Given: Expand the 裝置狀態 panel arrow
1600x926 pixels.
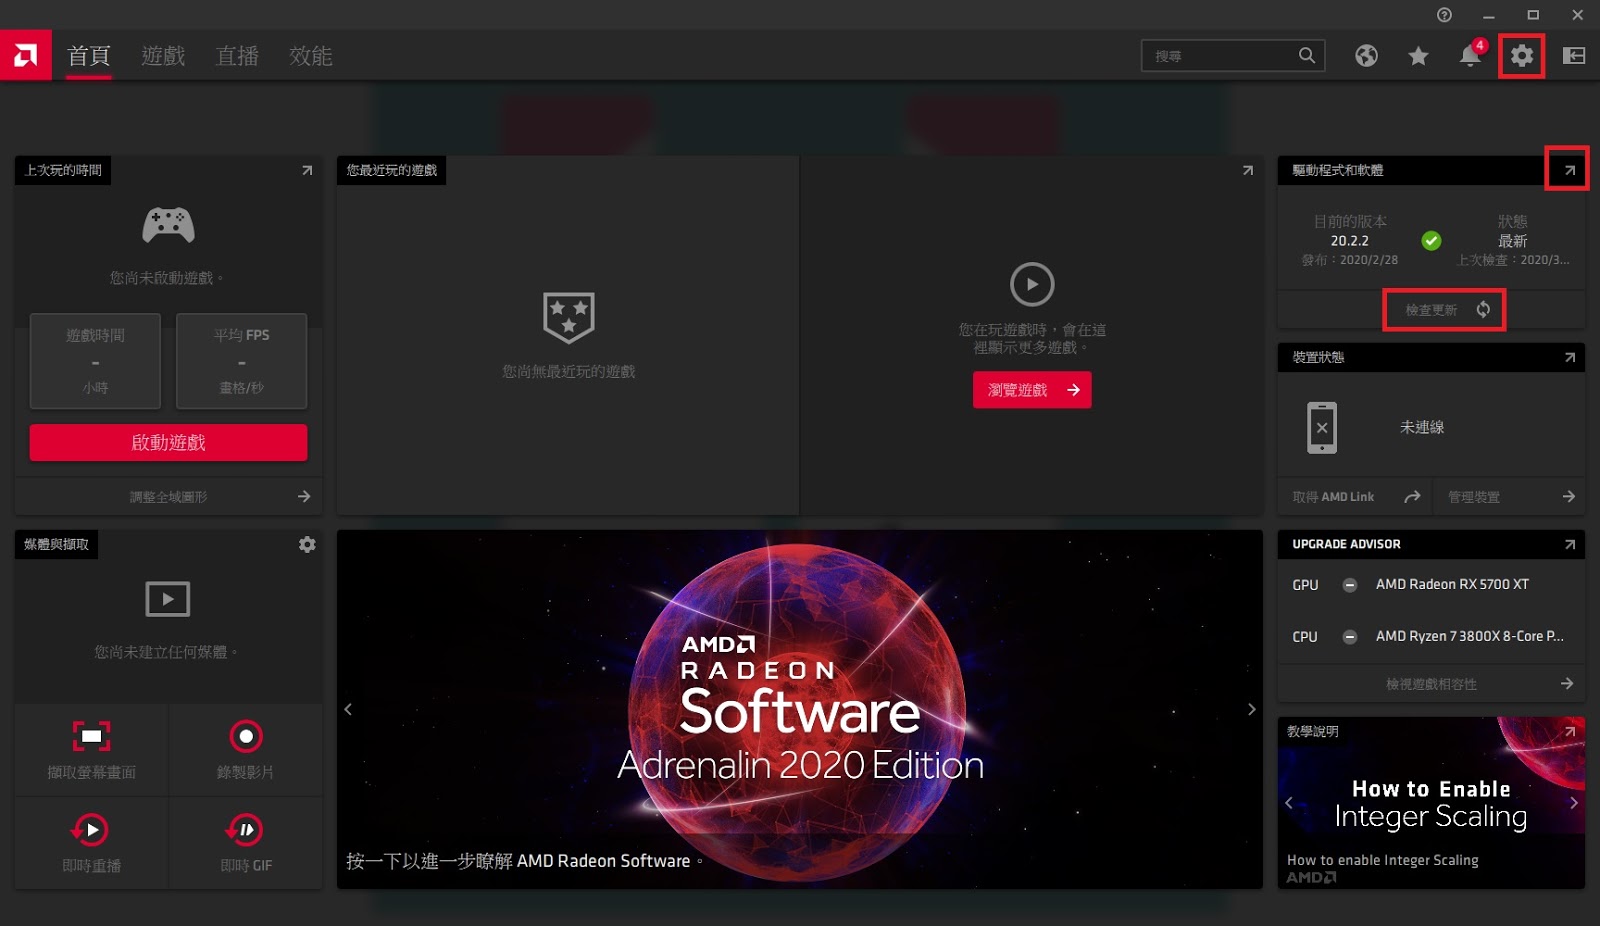Looking at the screenshot, I should coord(1570,357).
